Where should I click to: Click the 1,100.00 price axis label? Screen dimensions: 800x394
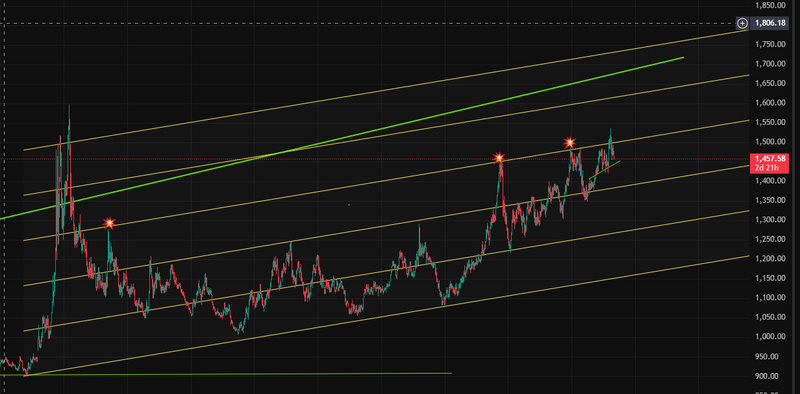tap(770, 298)
